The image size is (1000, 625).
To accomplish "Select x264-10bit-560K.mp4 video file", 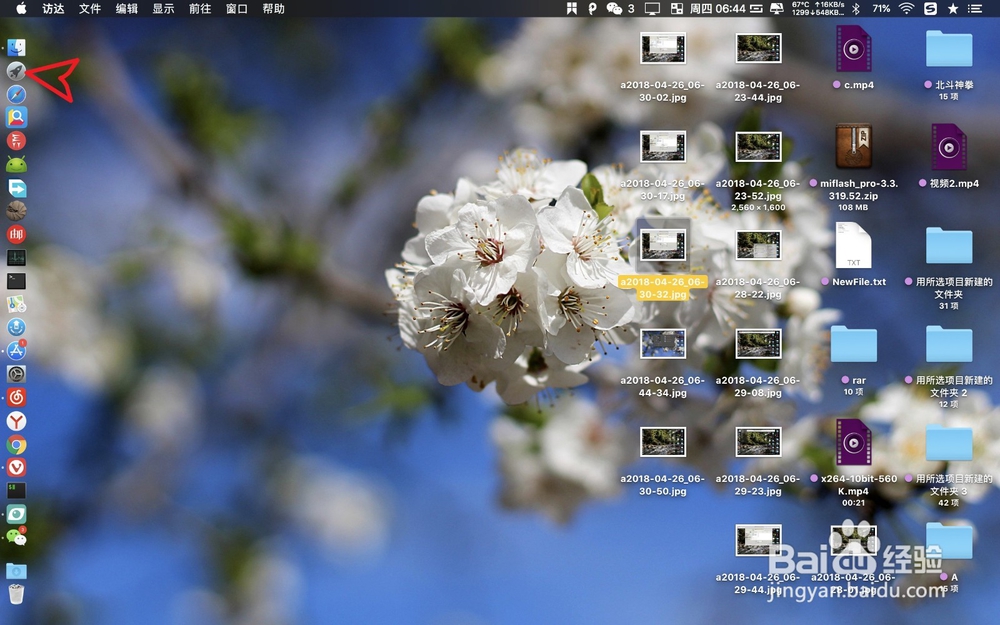I will coord(853,442).
